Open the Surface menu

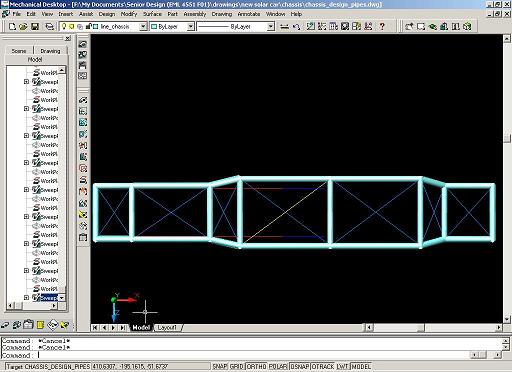(152, 14)
